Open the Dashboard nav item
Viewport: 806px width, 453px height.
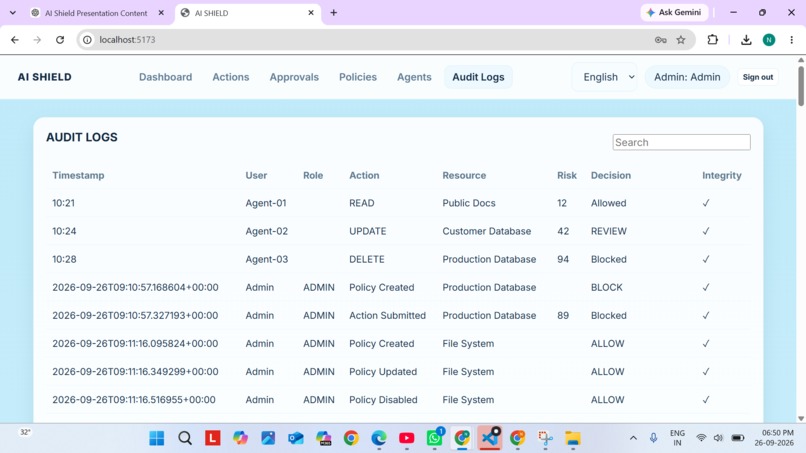(166, 77)
